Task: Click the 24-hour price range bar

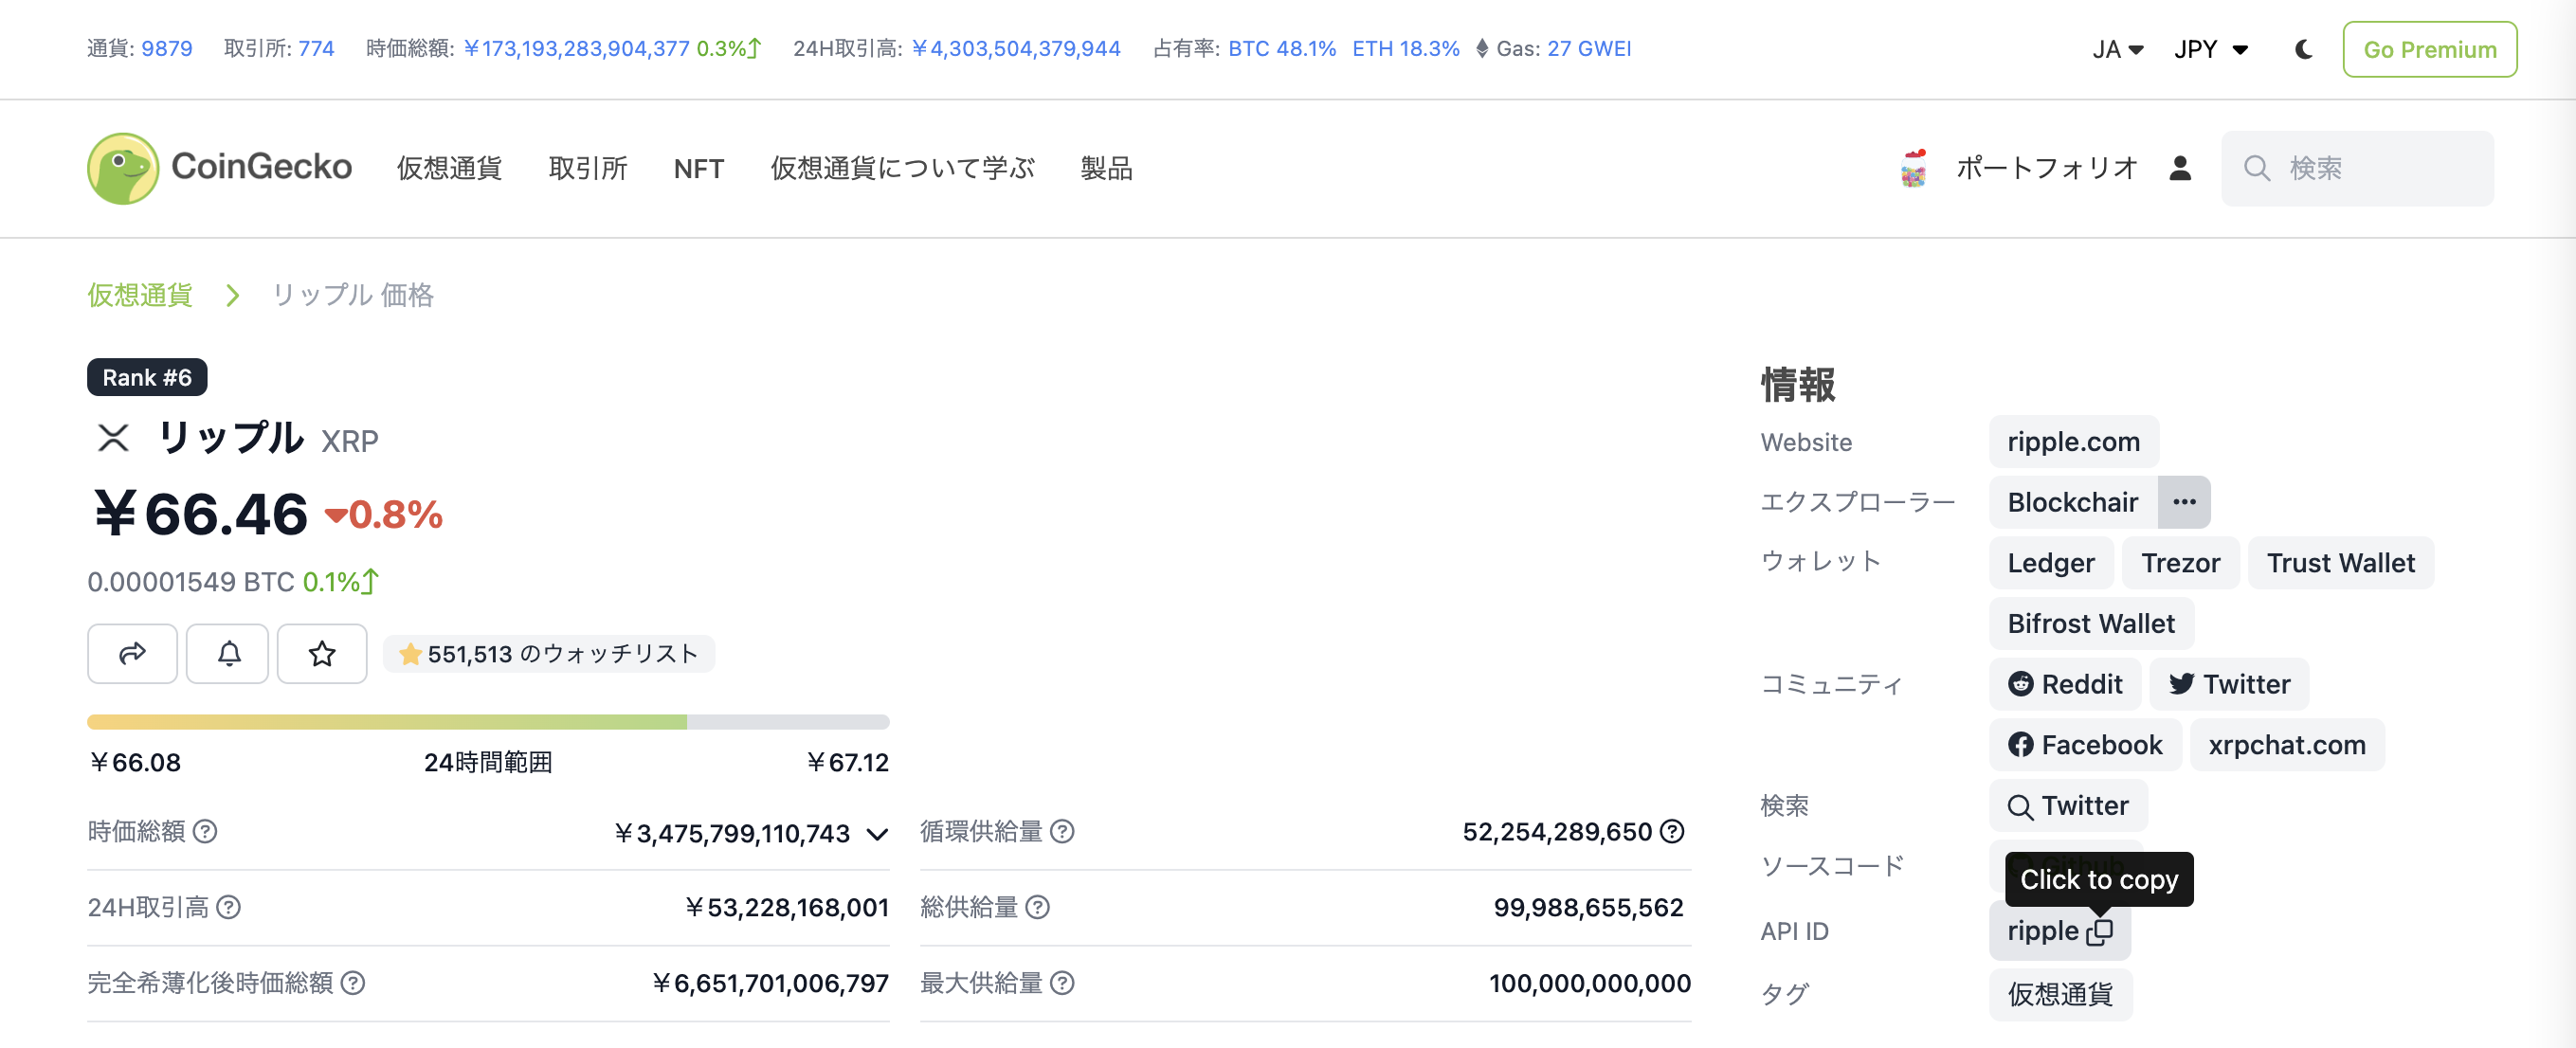Action: (x=488, y=721)
